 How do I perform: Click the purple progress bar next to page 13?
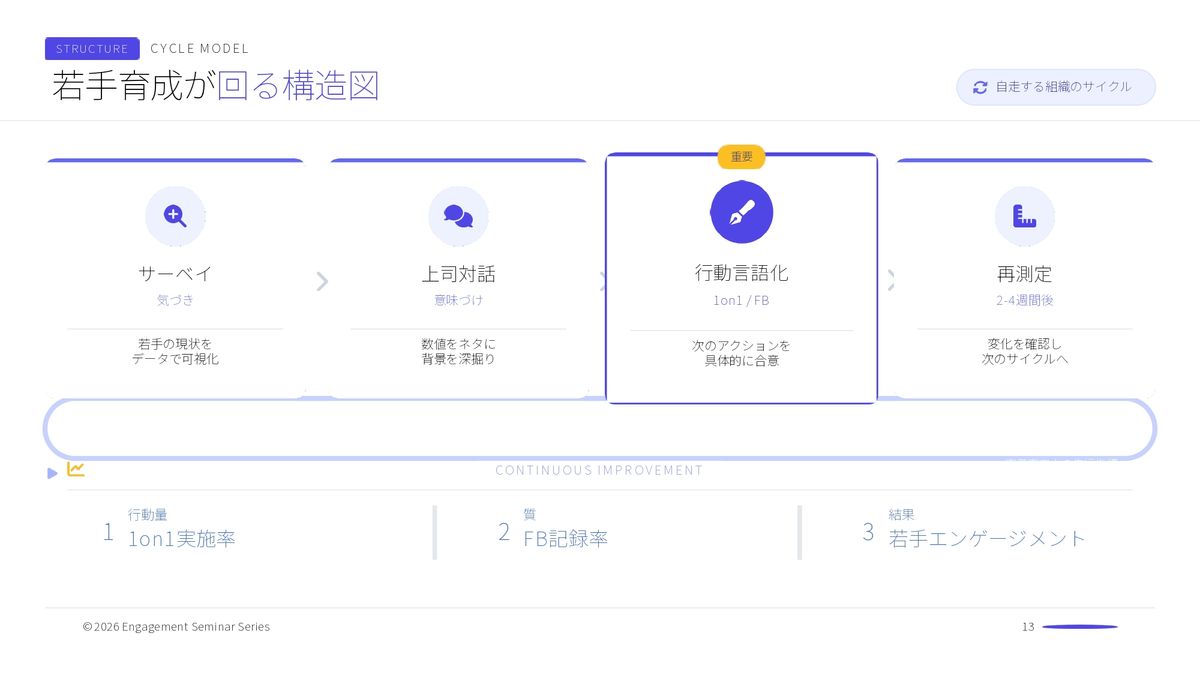tap(1080, 627)
